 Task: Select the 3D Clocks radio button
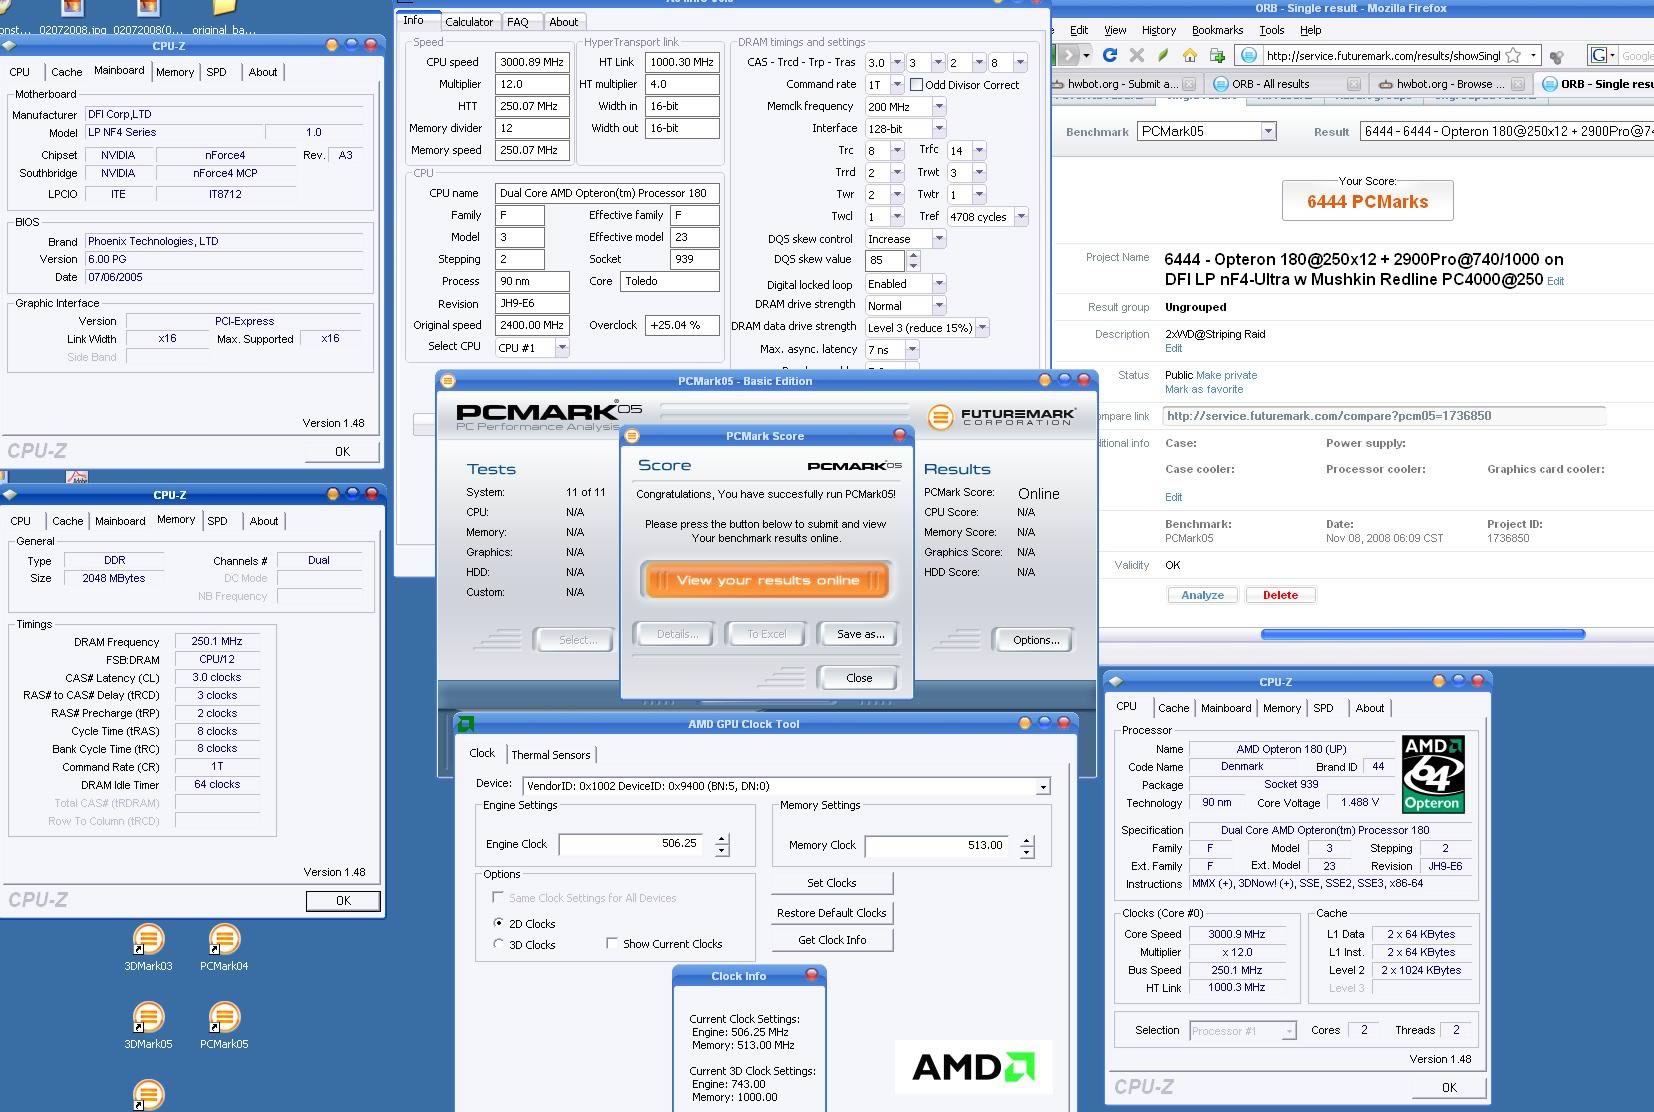point(498,944)
